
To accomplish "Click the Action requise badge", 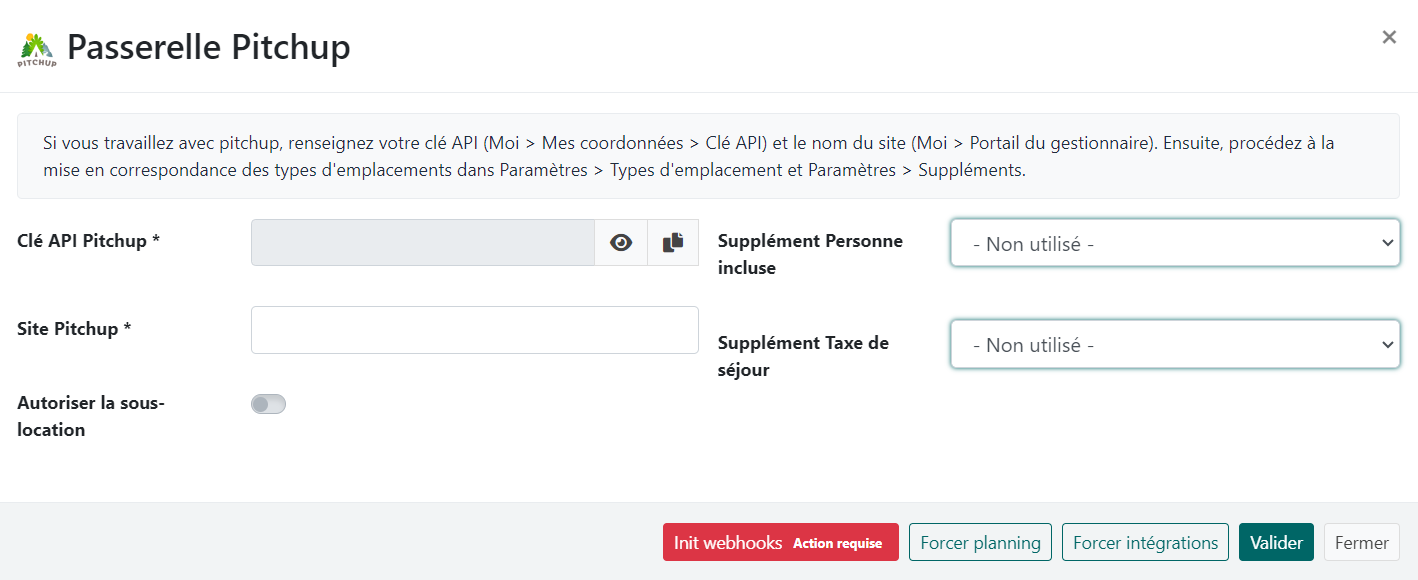I will pos(837,543).
